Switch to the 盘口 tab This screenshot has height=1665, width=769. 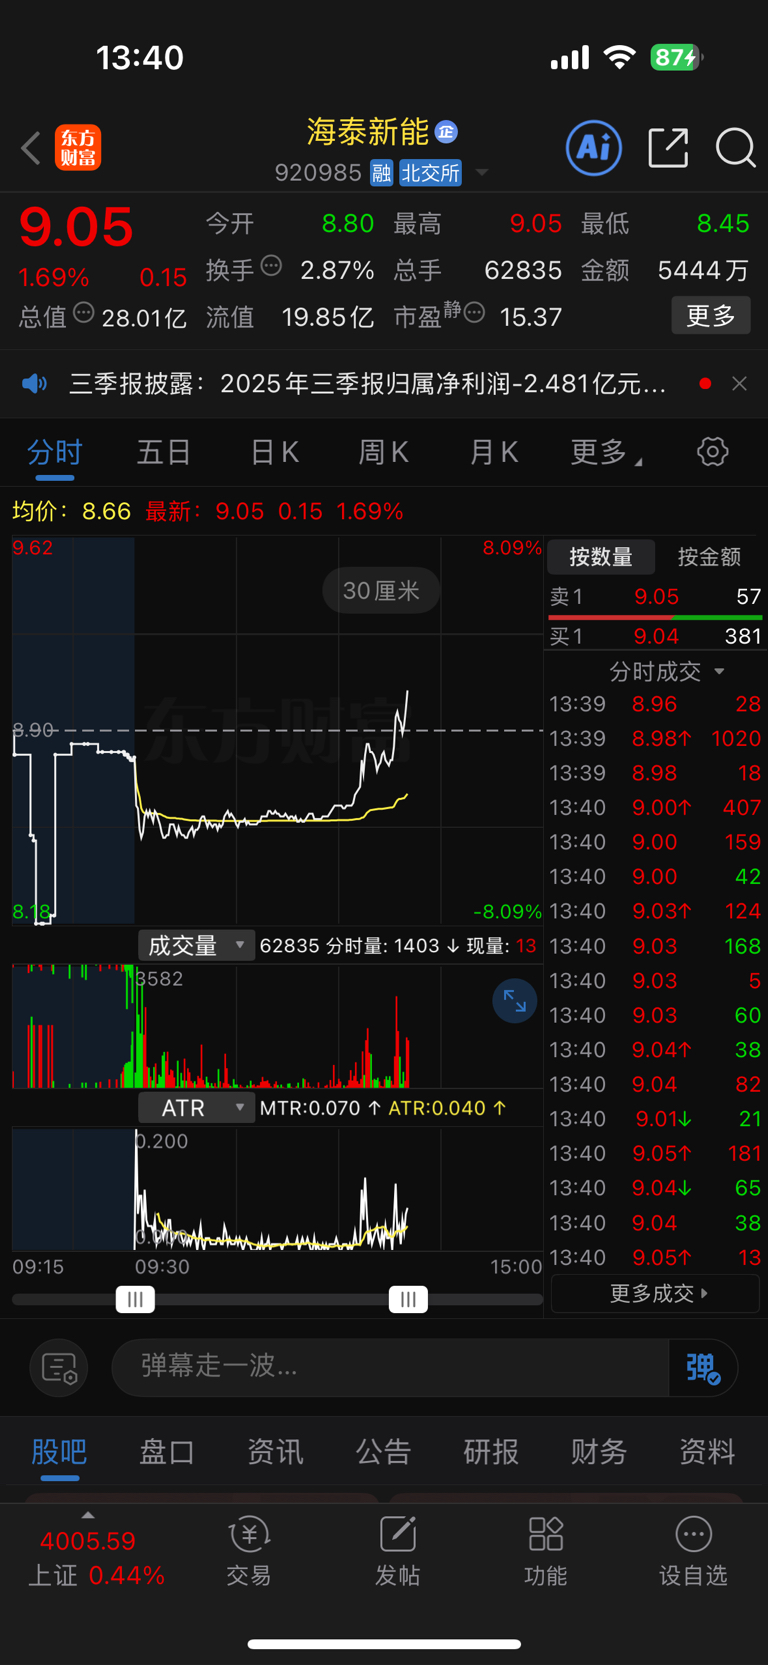pyautogui.click(x=167, y=1452)
